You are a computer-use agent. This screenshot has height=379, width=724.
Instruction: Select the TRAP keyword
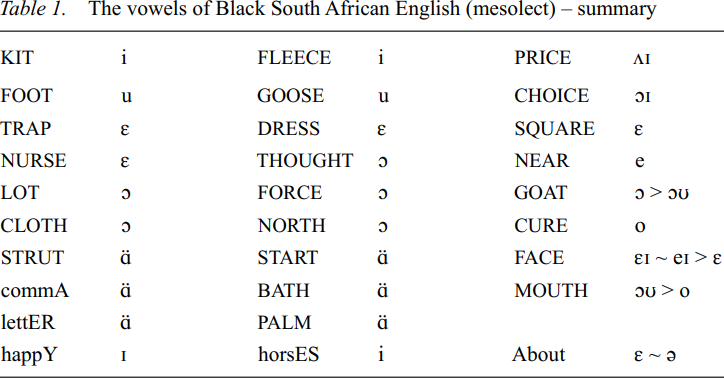tap(26, 128)
